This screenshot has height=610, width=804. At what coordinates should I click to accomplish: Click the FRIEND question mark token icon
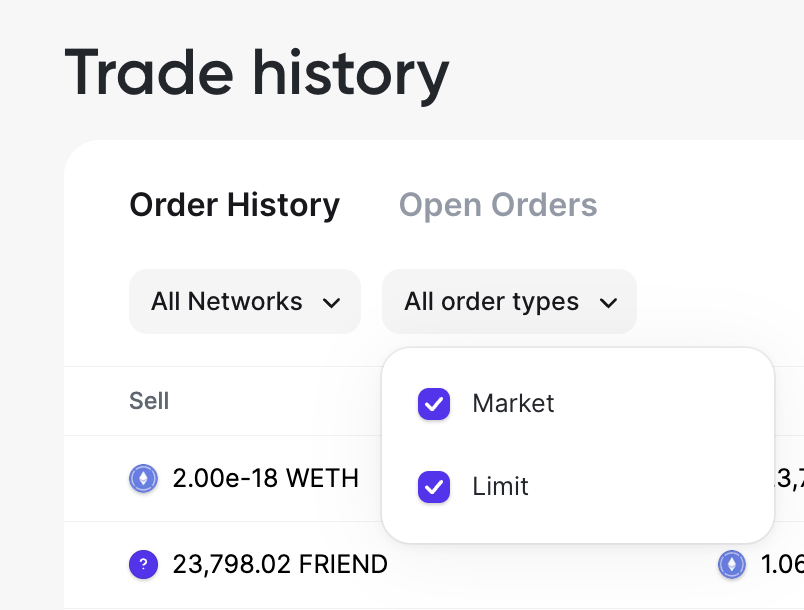pyautogui.click(x=144, y=565)
